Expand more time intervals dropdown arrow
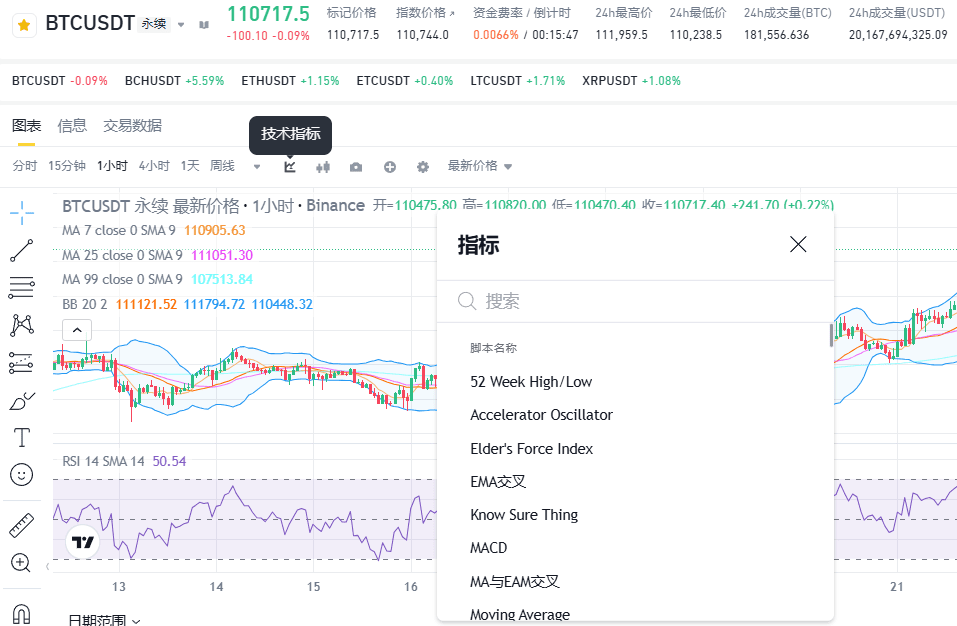This screenshot has width=957, height=626. point(257,167)
